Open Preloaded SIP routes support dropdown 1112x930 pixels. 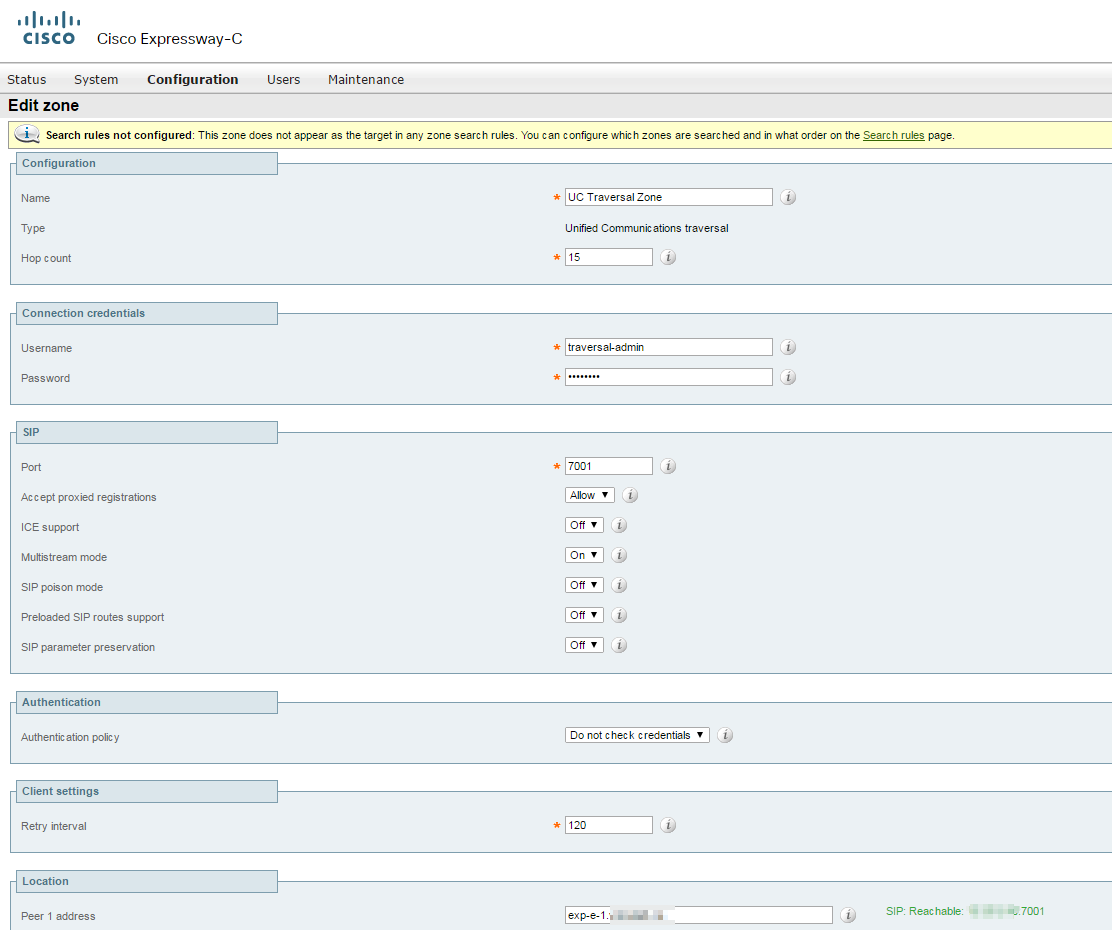tap(584, 615)
